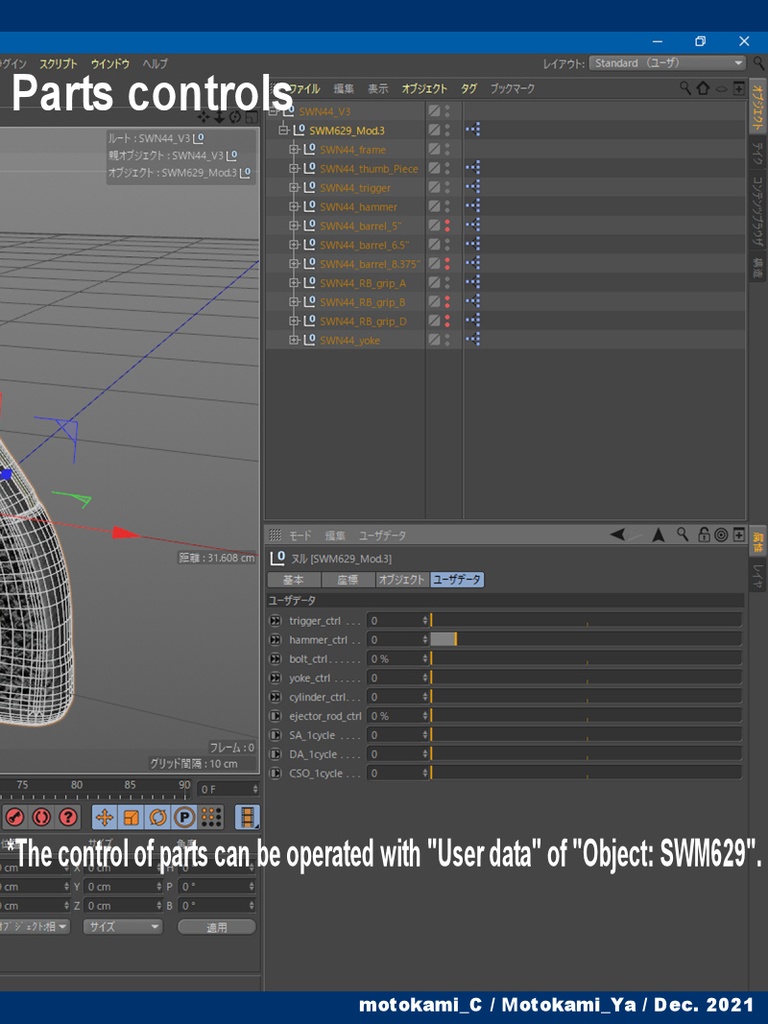This screenshot has width=768, height=1024.
Task: Toggle visibility dots for SWN44_frame
Action: (x=447, y=149)
